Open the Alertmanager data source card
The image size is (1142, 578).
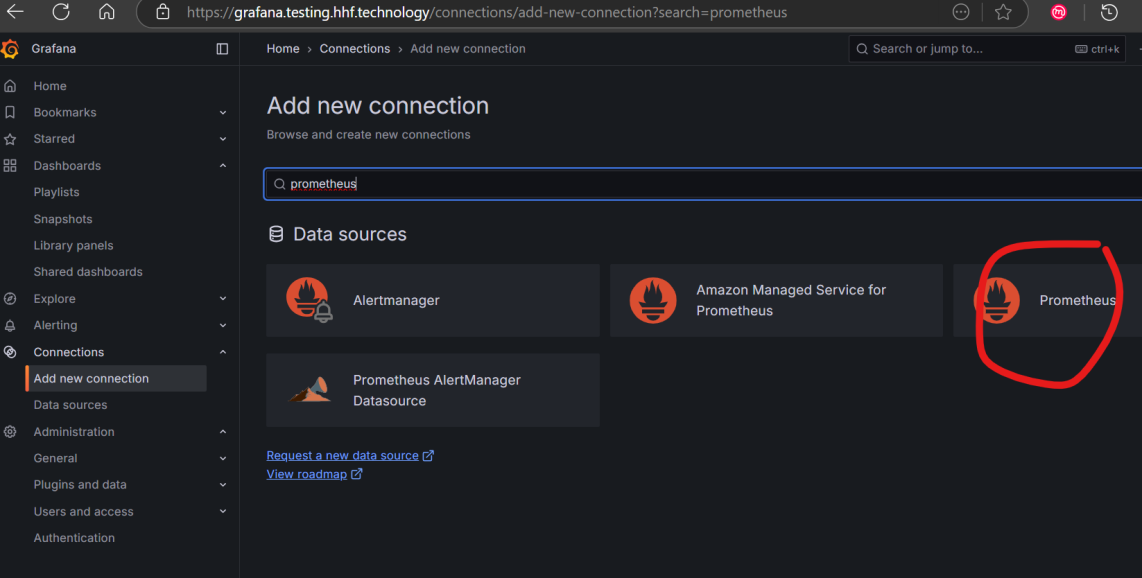pyautogui.click(x=433, y=300)
